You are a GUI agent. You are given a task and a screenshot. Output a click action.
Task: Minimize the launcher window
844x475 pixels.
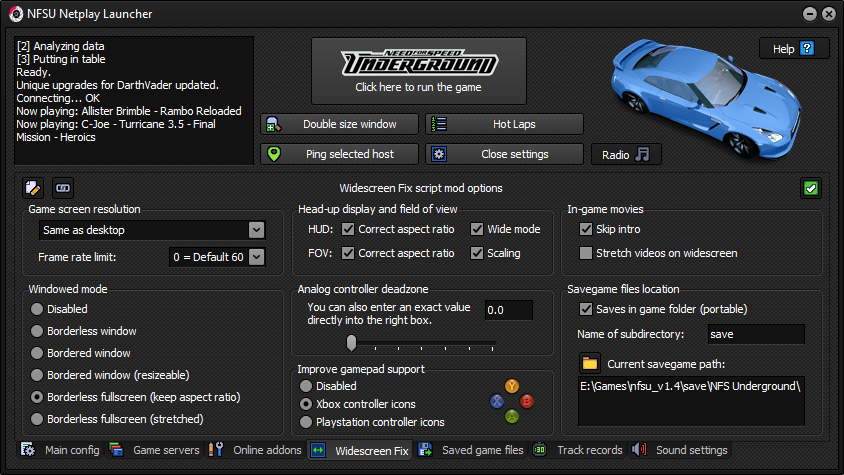810,14
